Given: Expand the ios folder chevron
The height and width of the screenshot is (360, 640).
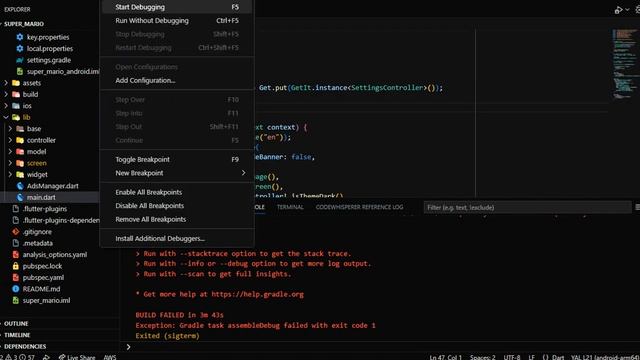Looking at the screenshot, I should 6,106.
